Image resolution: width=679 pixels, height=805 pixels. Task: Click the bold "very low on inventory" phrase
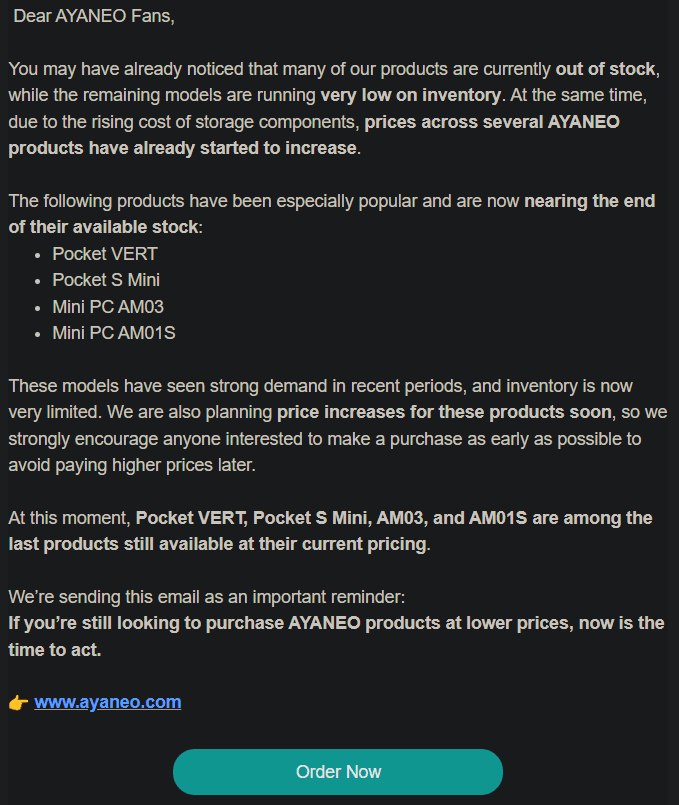410,96
